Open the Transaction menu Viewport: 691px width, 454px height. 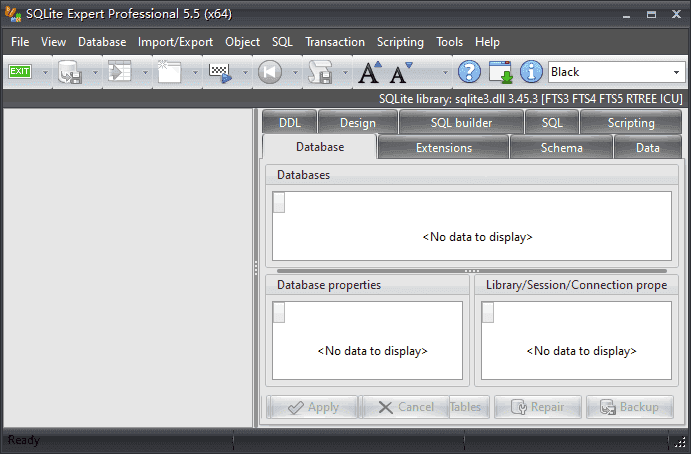pyautogui.click(x=335, y=42)
